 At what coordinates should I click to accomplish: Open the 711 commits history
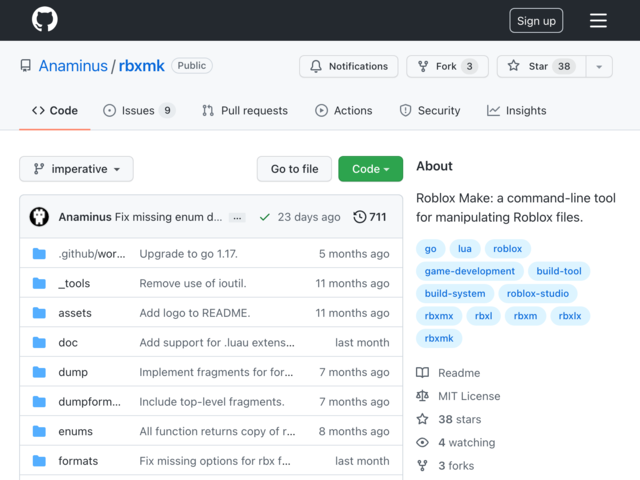pos(370,217)
